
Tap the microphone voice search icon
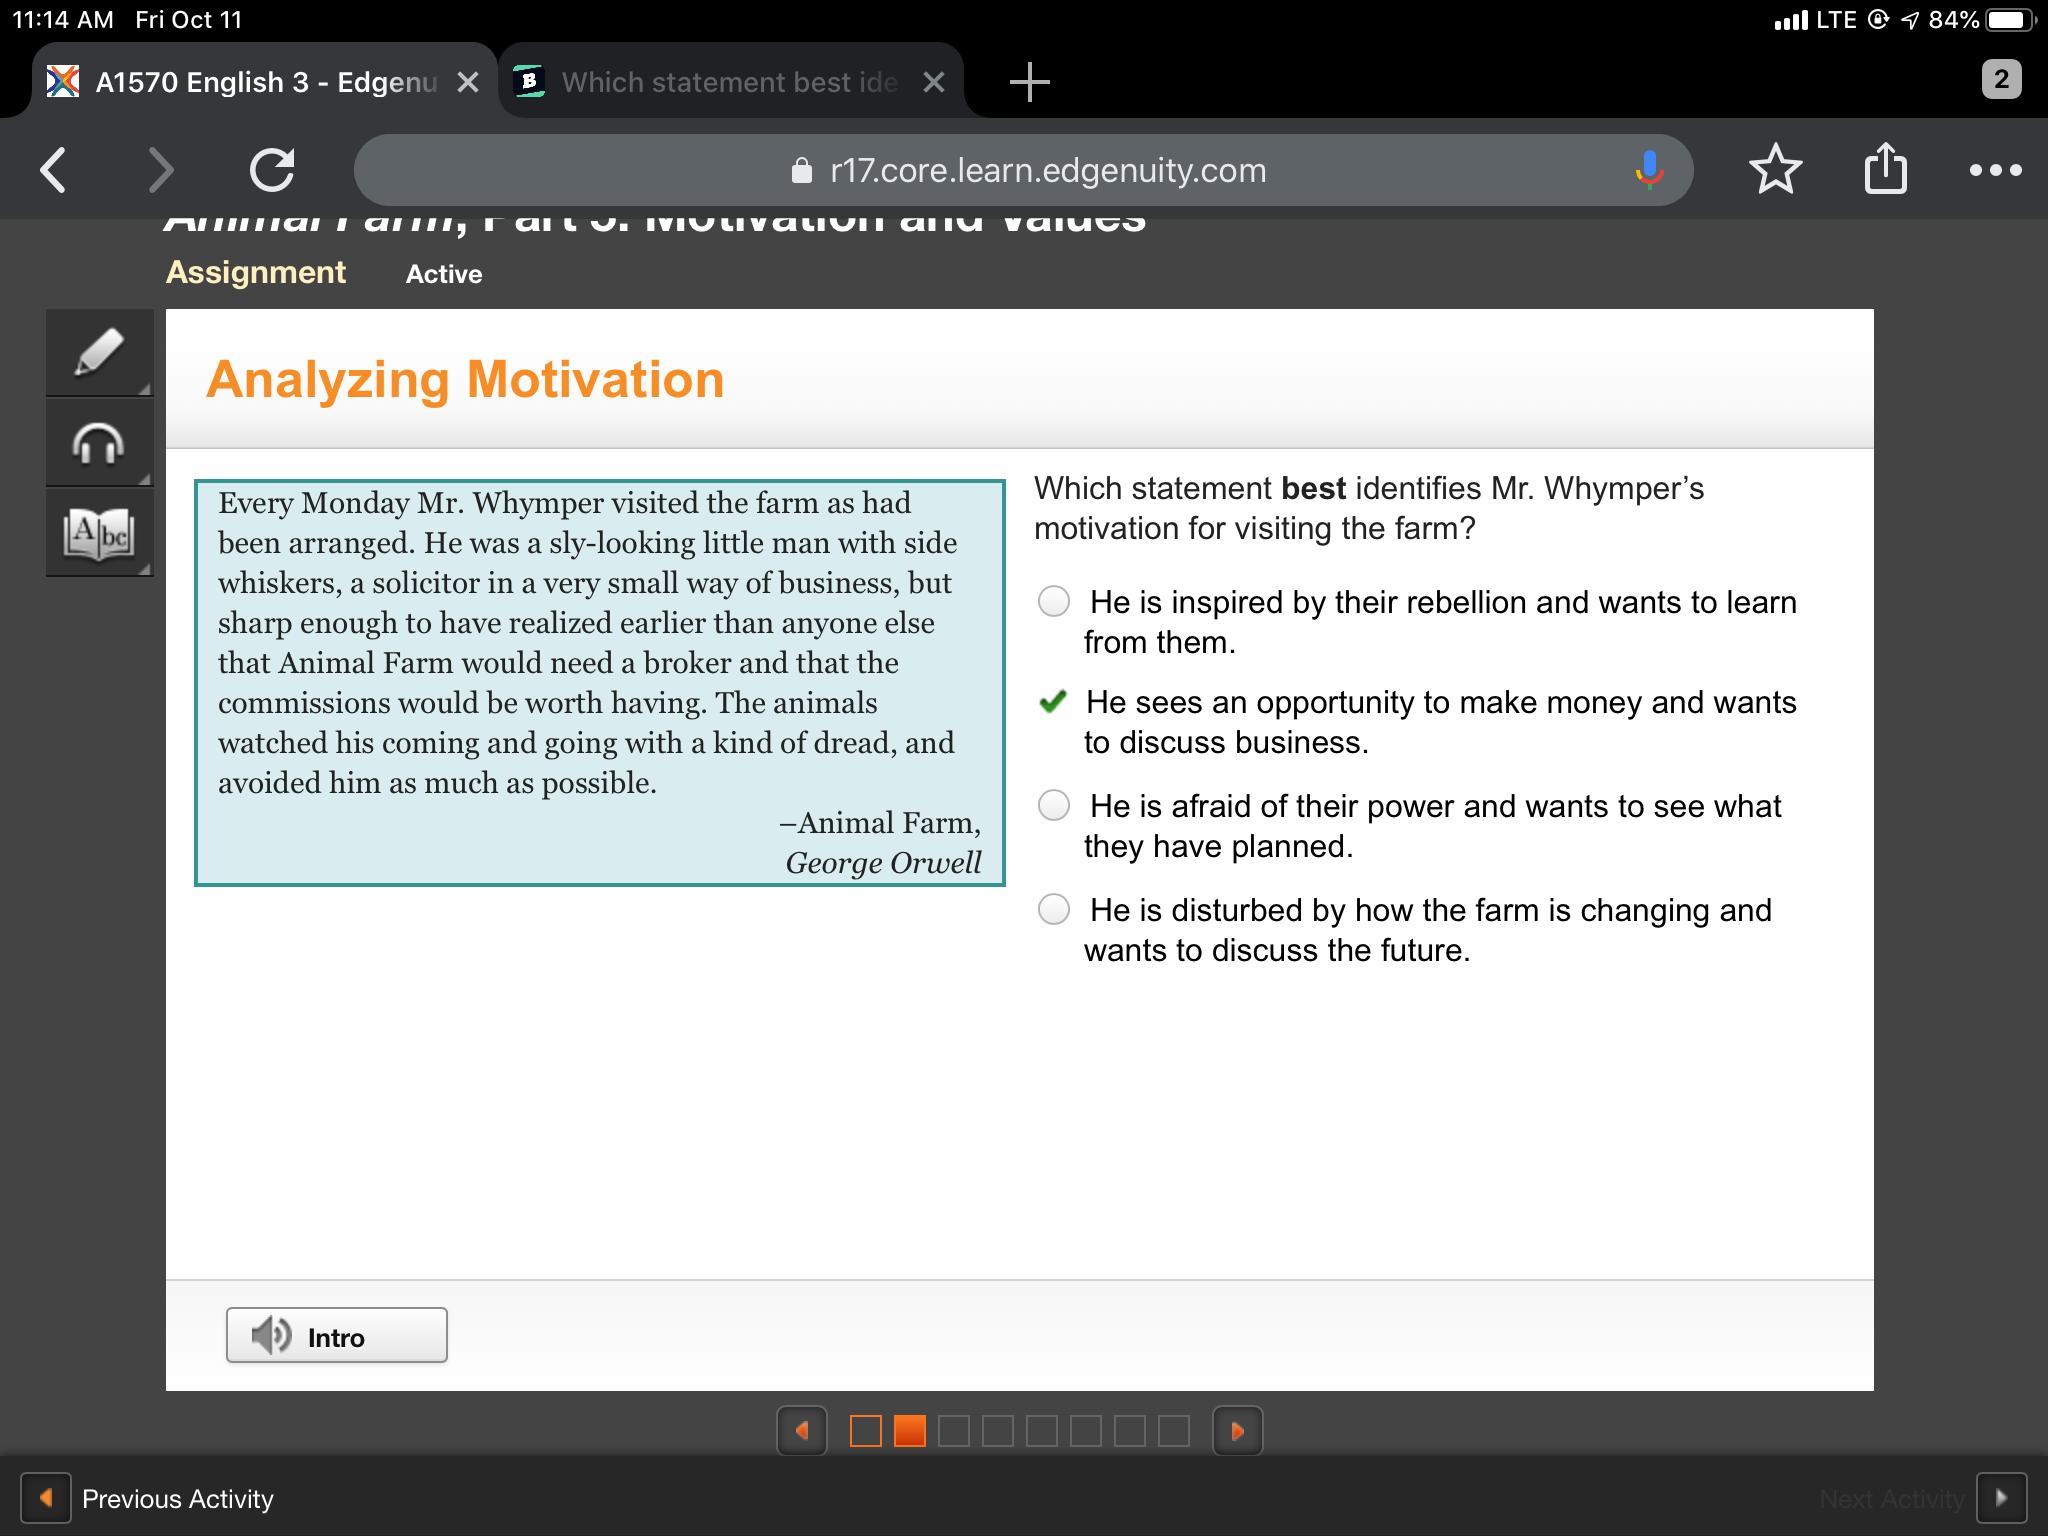1648,170
